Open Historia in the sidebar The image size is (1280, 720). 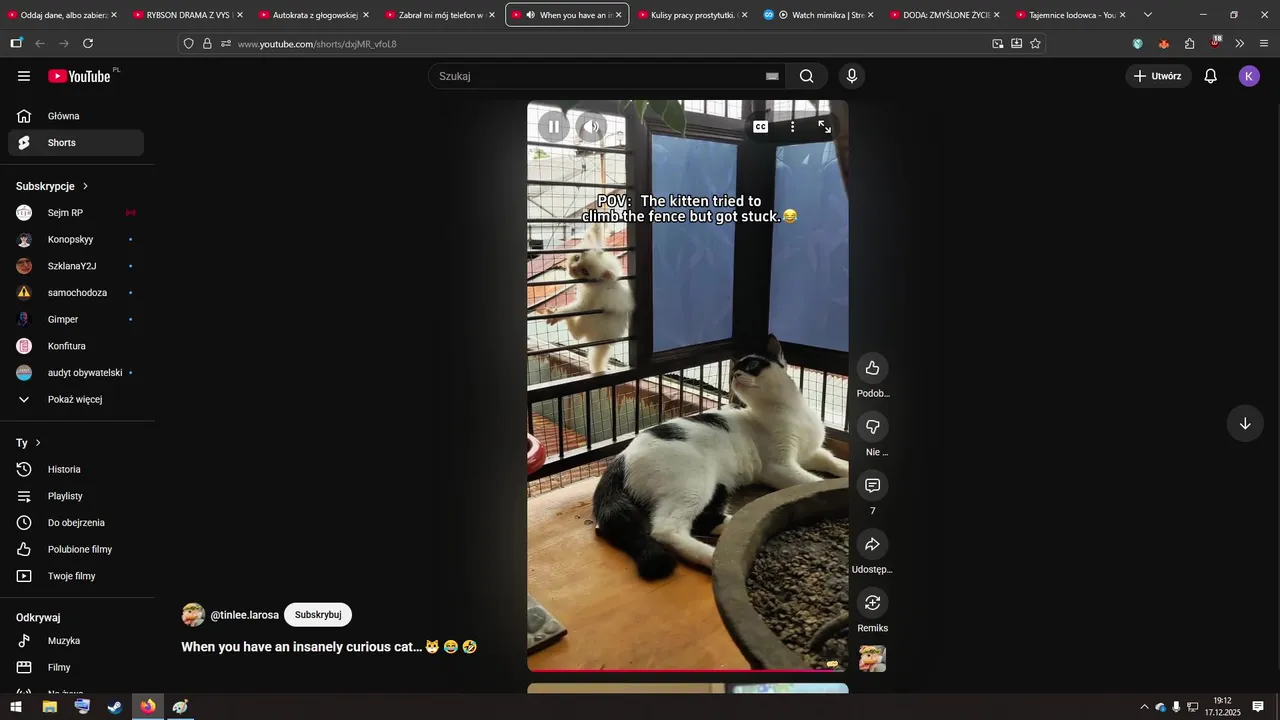(76, 469)
